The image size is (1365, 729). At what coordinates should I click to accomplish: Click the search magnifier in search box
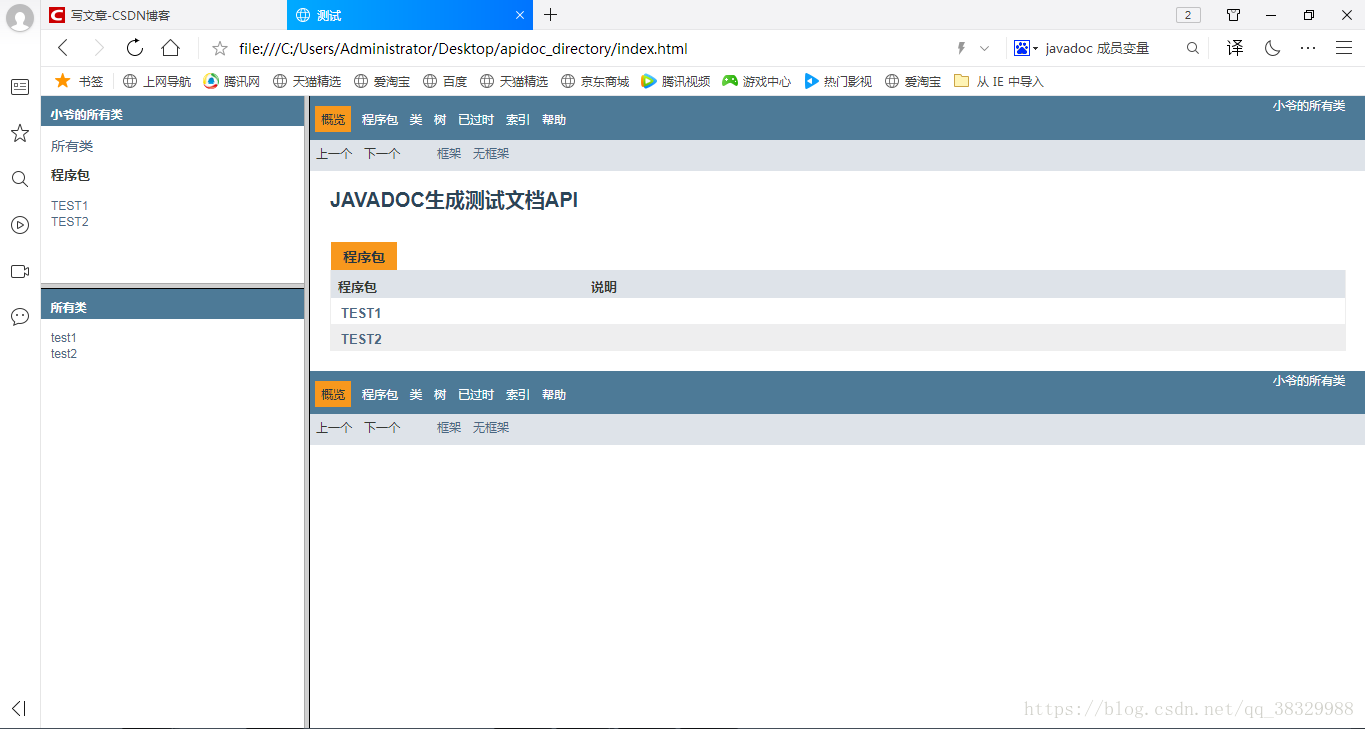click(x=1193, y=48)
